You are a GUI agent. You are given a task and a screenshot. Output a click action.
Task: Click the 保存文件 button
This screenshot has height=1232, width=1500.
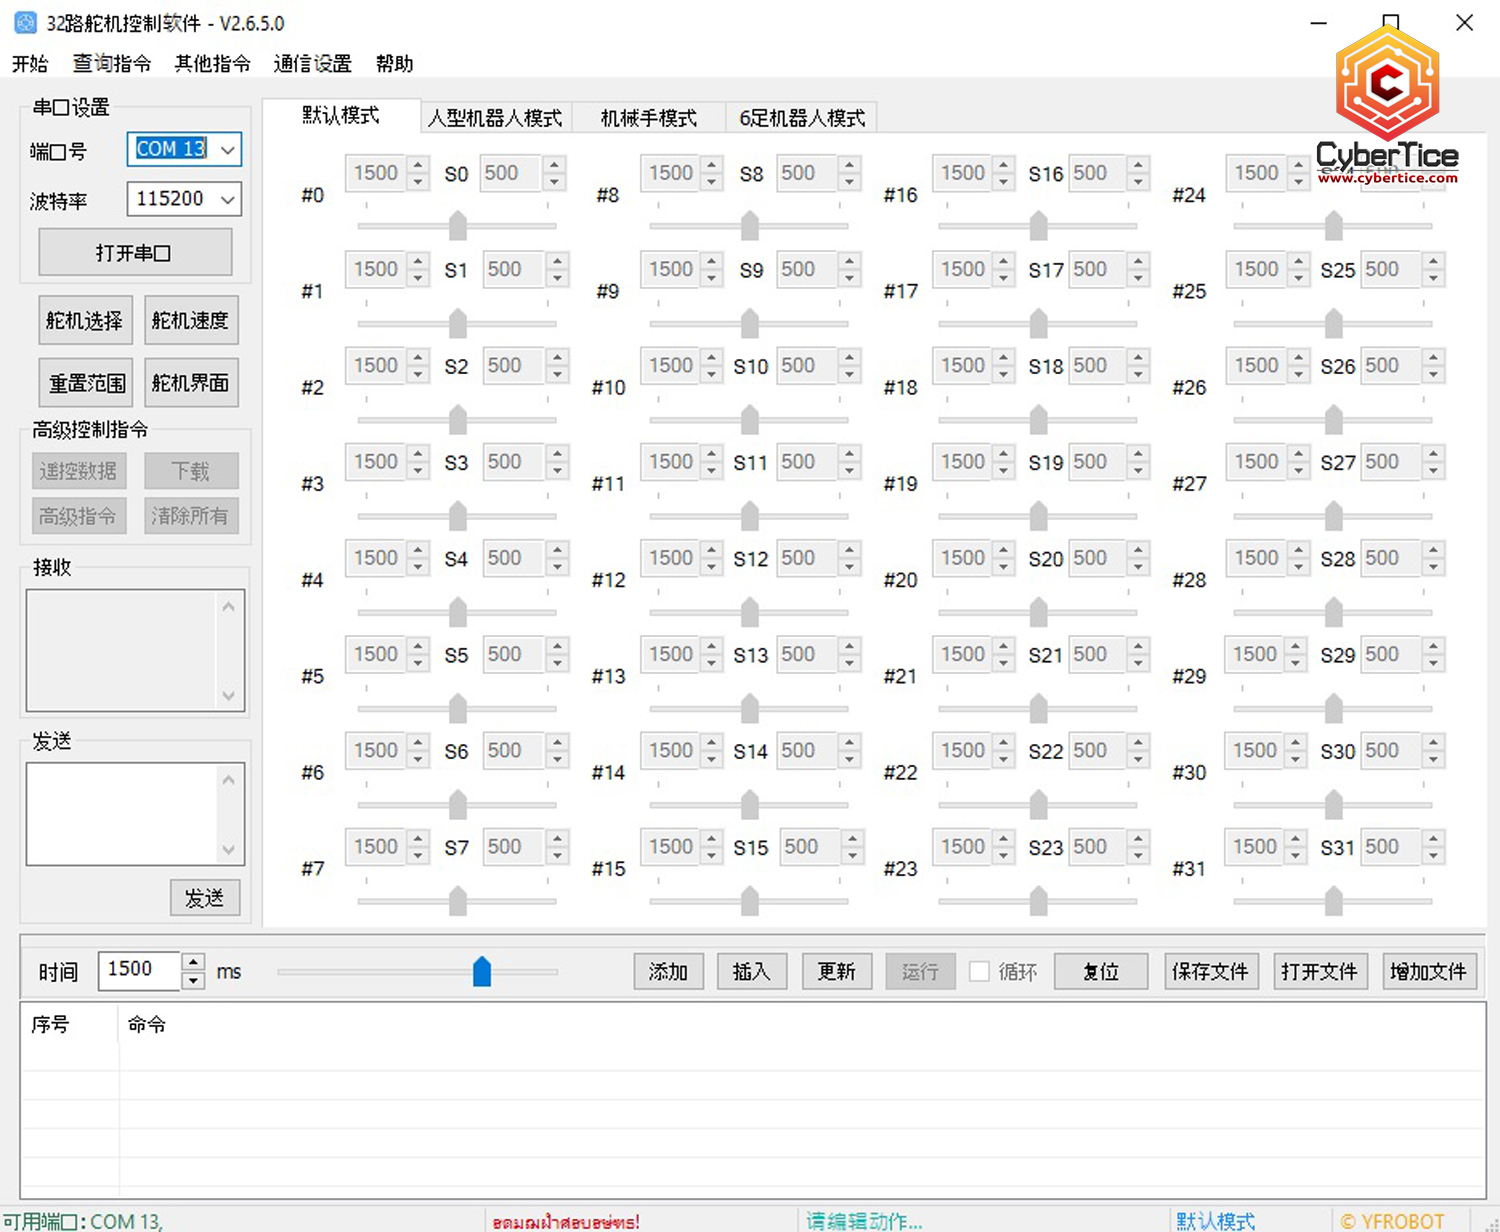1210,971
